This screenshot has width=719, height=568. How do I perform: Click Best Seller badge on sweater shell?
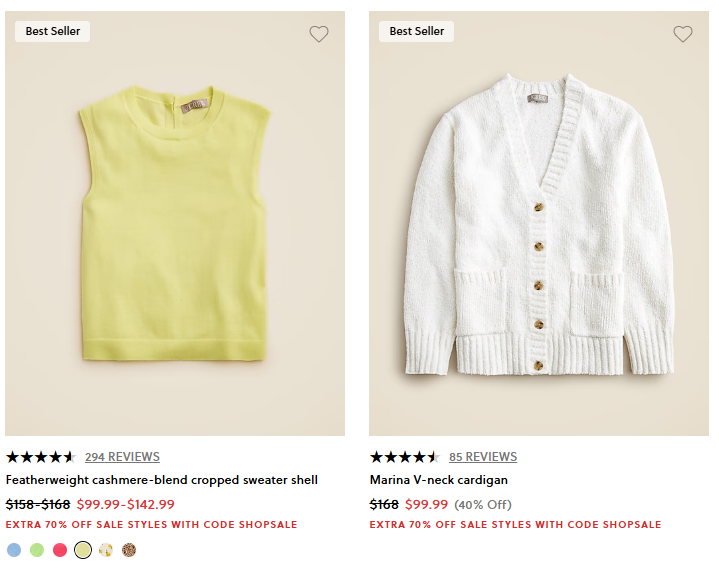click(x=53, y=31)
